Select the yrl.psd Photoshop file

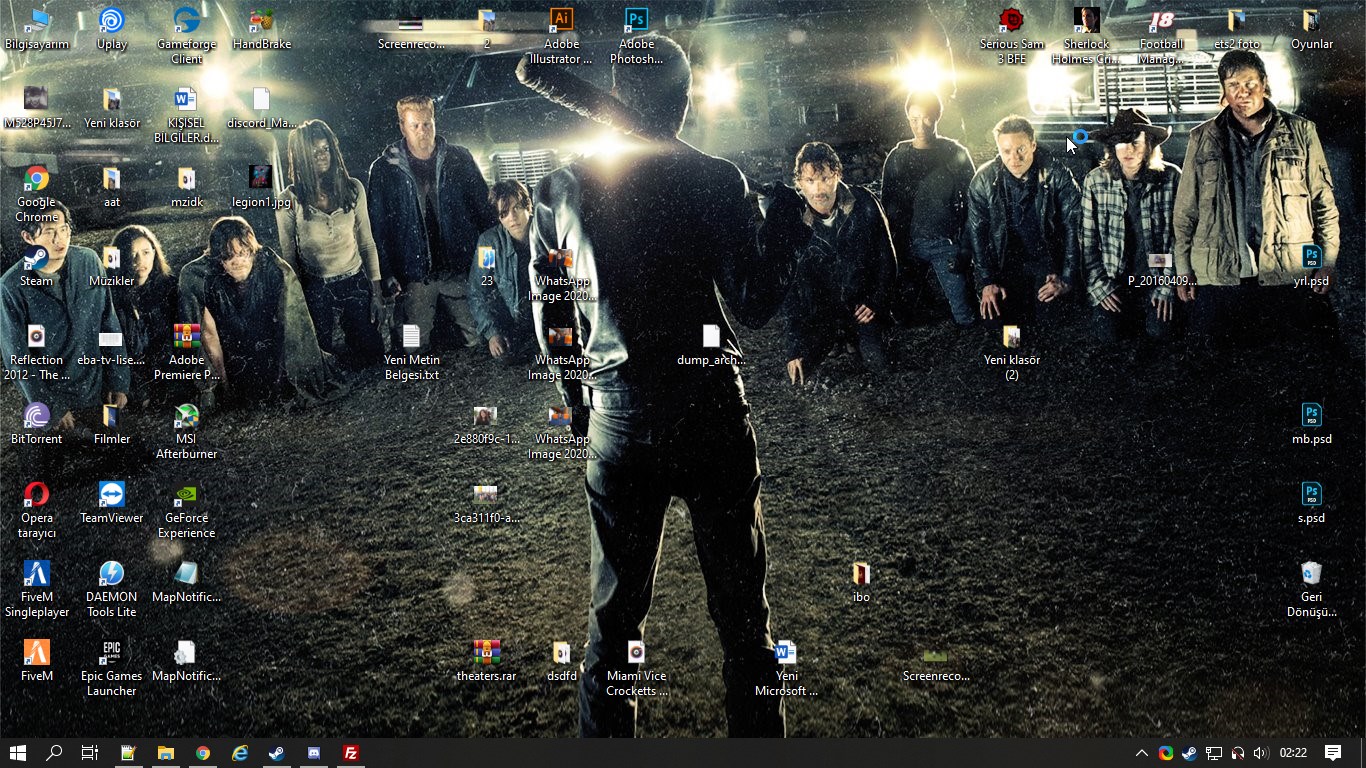(x=1311, y=266)
